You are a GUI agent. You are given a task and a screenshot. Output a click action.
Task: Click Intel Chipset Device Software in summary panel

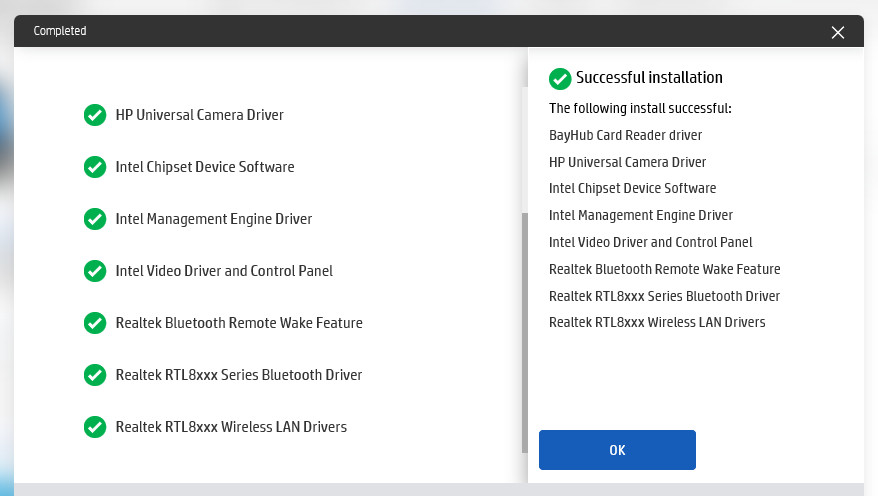632,188
